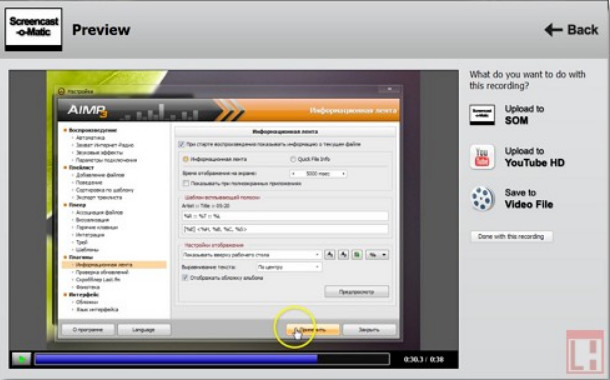Select the Плейлист category in tree
The image size is (610, 380).
coord(81,168)
